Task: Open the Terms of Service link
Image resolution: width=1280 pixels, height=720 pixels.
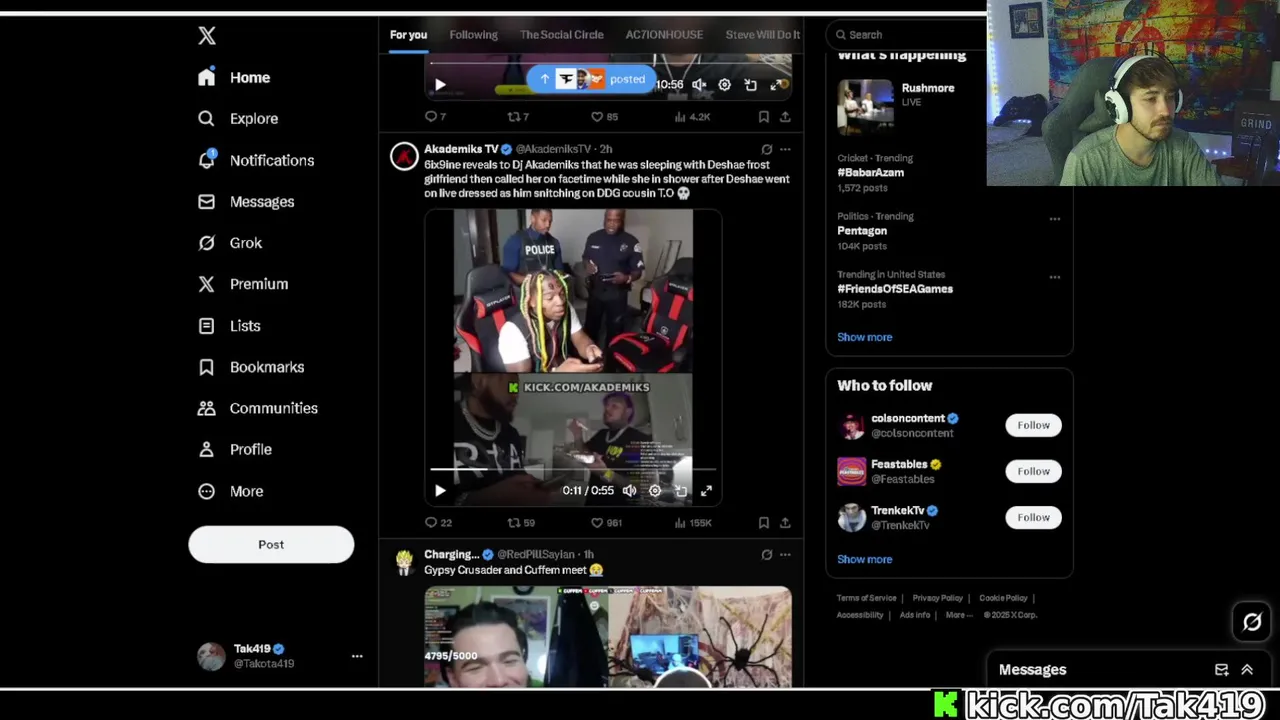Action: [866, 598]
